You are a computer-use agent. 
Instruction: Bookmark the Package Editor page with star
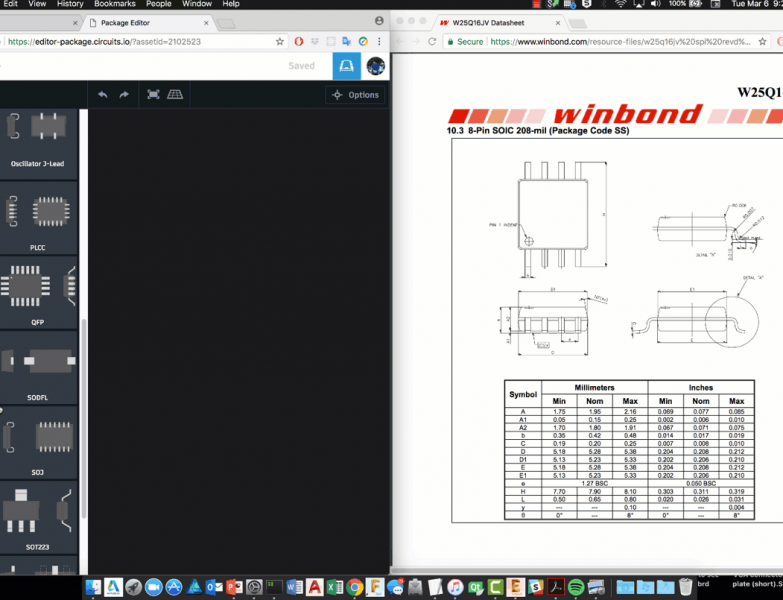(x=280, y=41)
